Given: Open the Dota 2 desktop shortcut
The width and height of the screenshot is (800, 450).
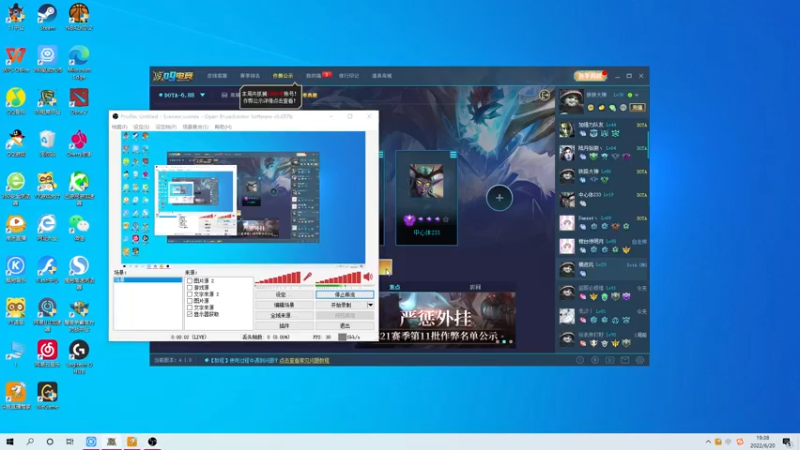Looking at the screenshot, I should (x=79, y=101).
